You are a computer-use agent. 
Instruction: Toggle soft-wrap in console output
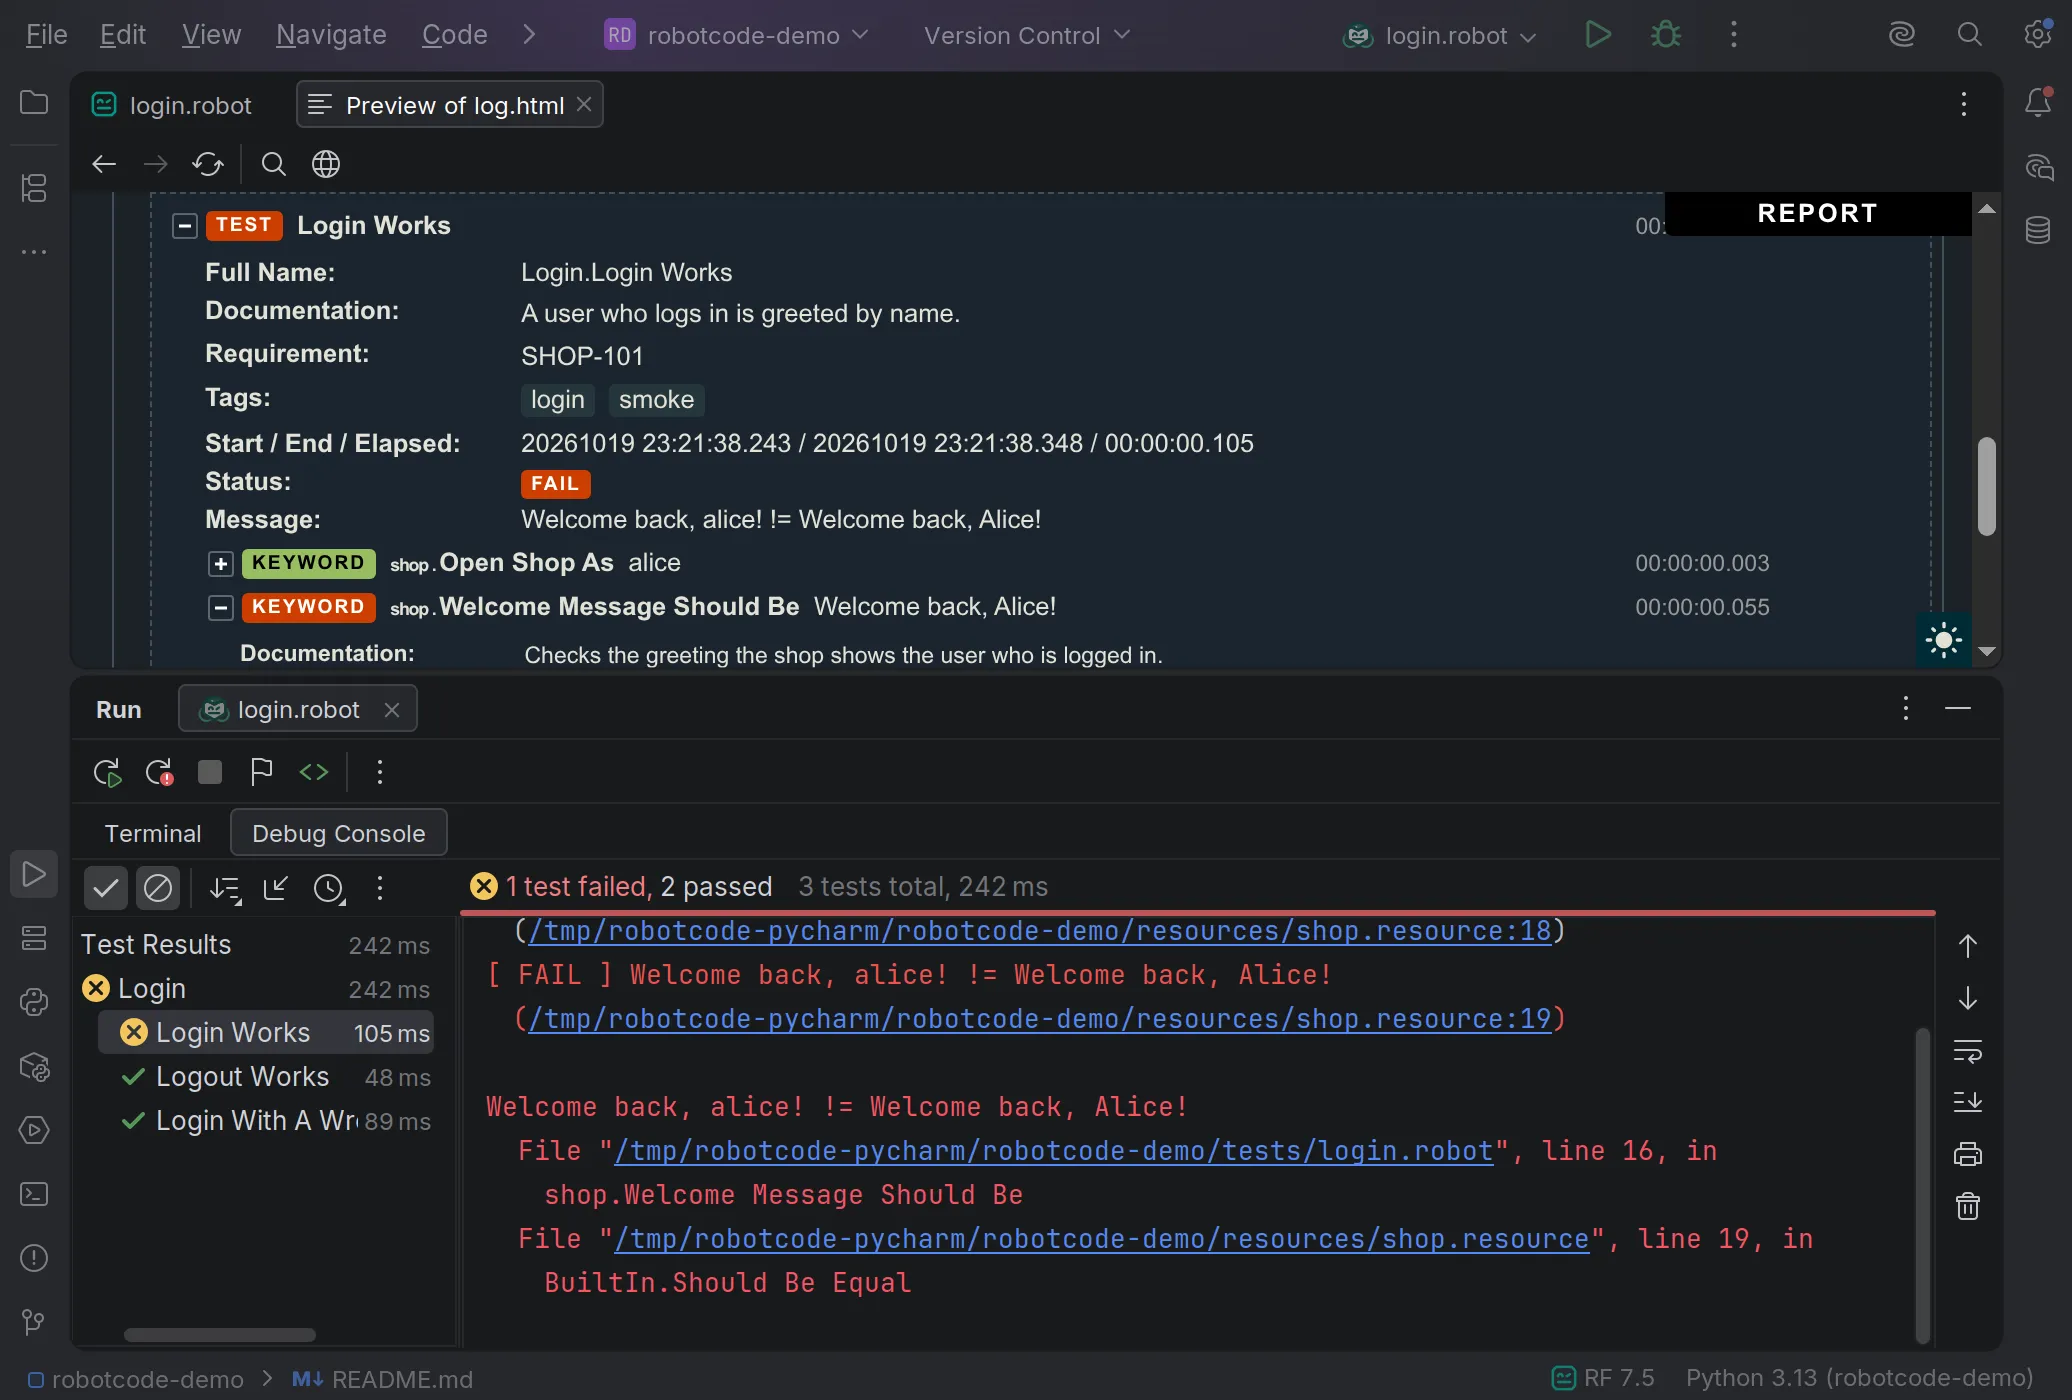pyautogui.click(x=1967, y=1050)
